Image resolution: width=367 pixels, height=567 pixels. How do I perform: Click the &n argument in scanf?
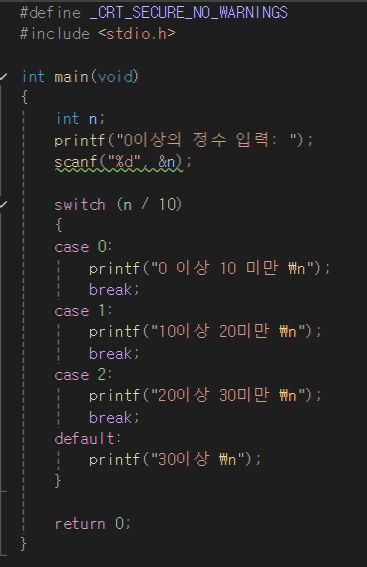click(x=166, y=162)
